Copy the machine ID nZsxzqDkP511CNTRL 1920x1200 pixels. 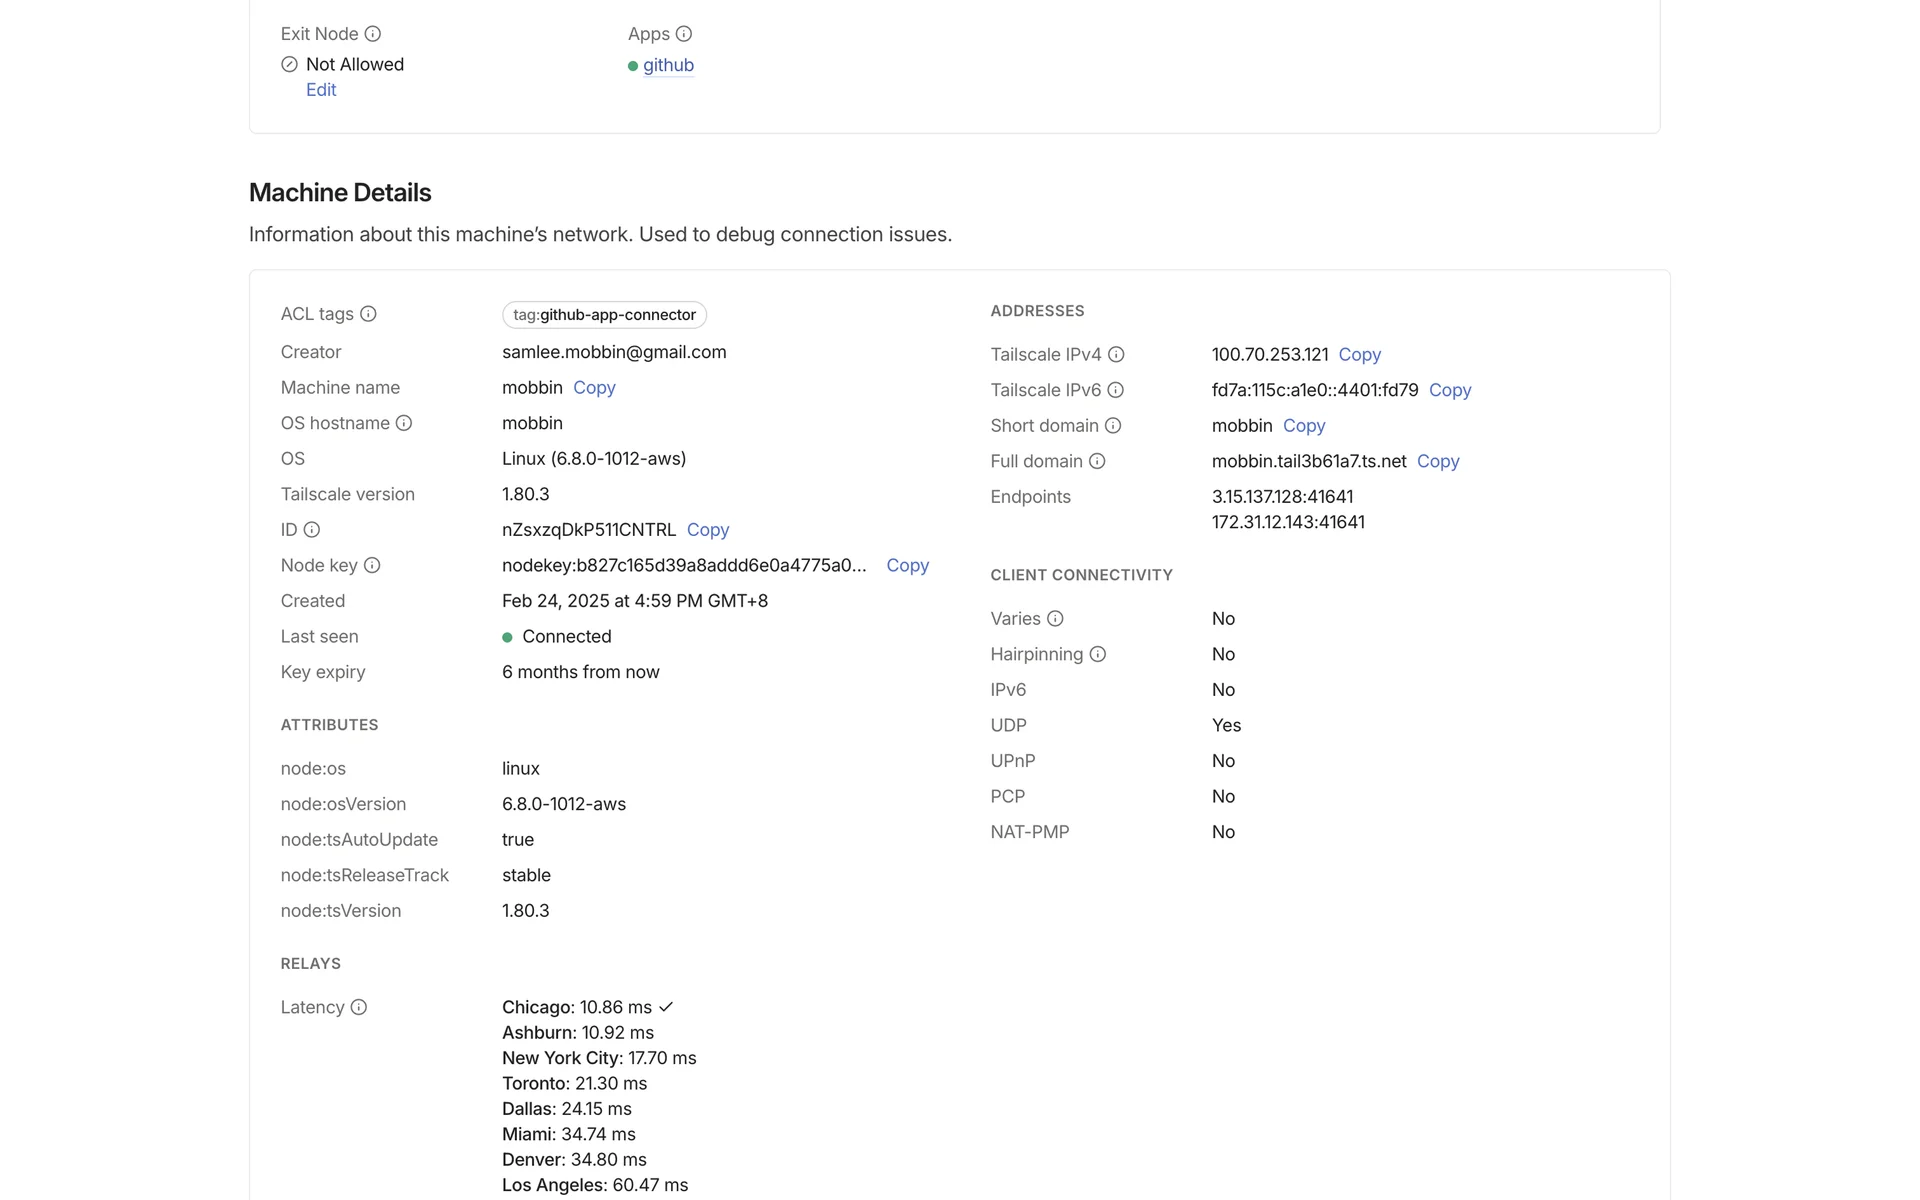(707, 530)
